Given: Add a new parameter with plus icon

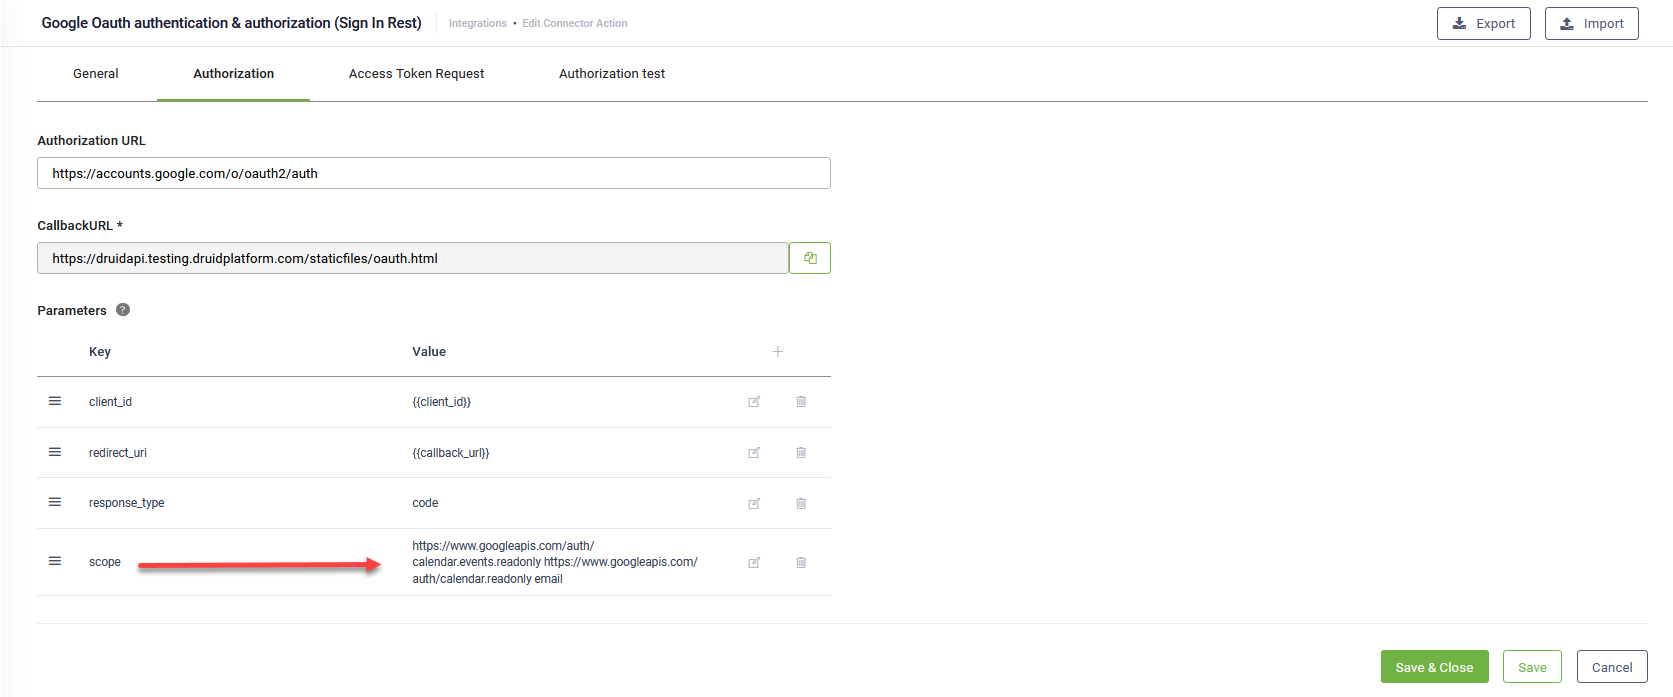Looking at the screenshot, I should click(777, 352).
